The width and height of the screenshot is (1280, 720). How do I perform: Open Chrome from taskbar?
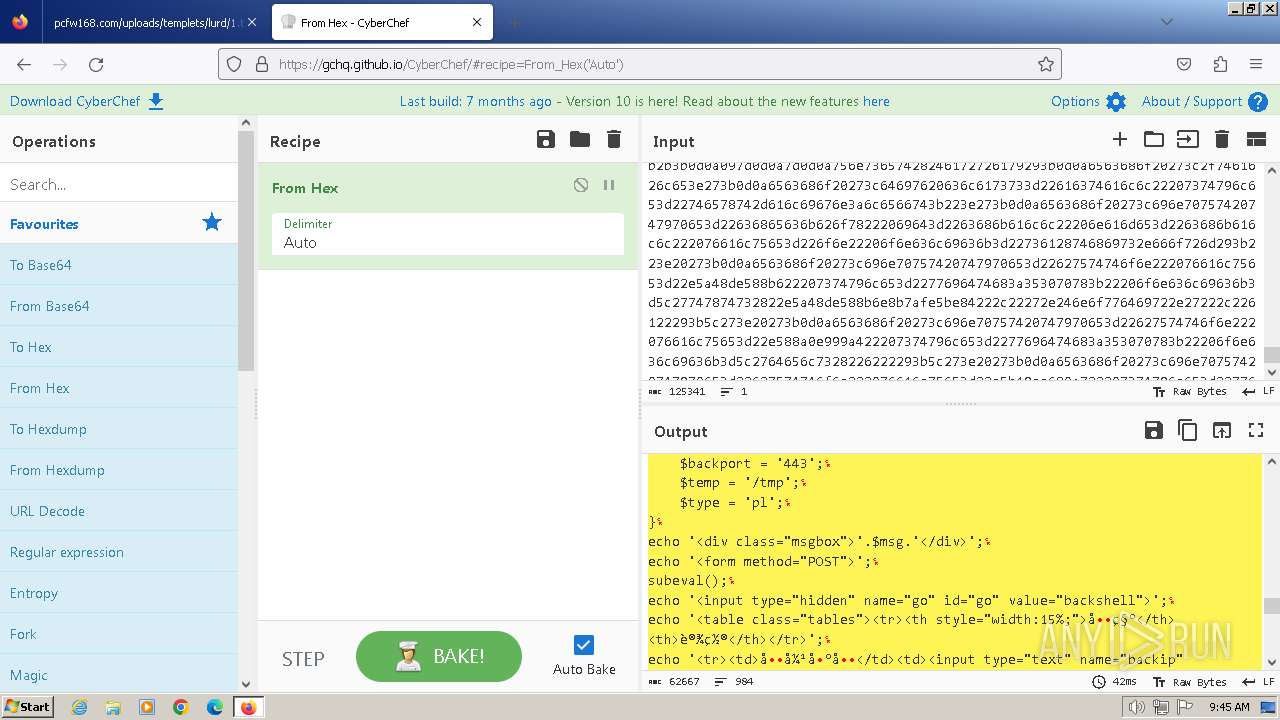tap(180, 707)
